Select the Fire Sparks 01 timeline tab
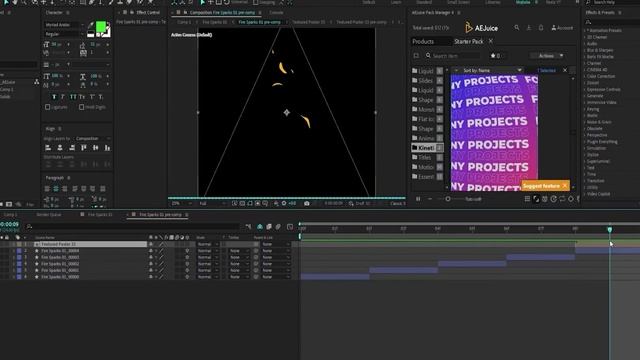Viewport: 640px width, 360px height. click(100, 215)
